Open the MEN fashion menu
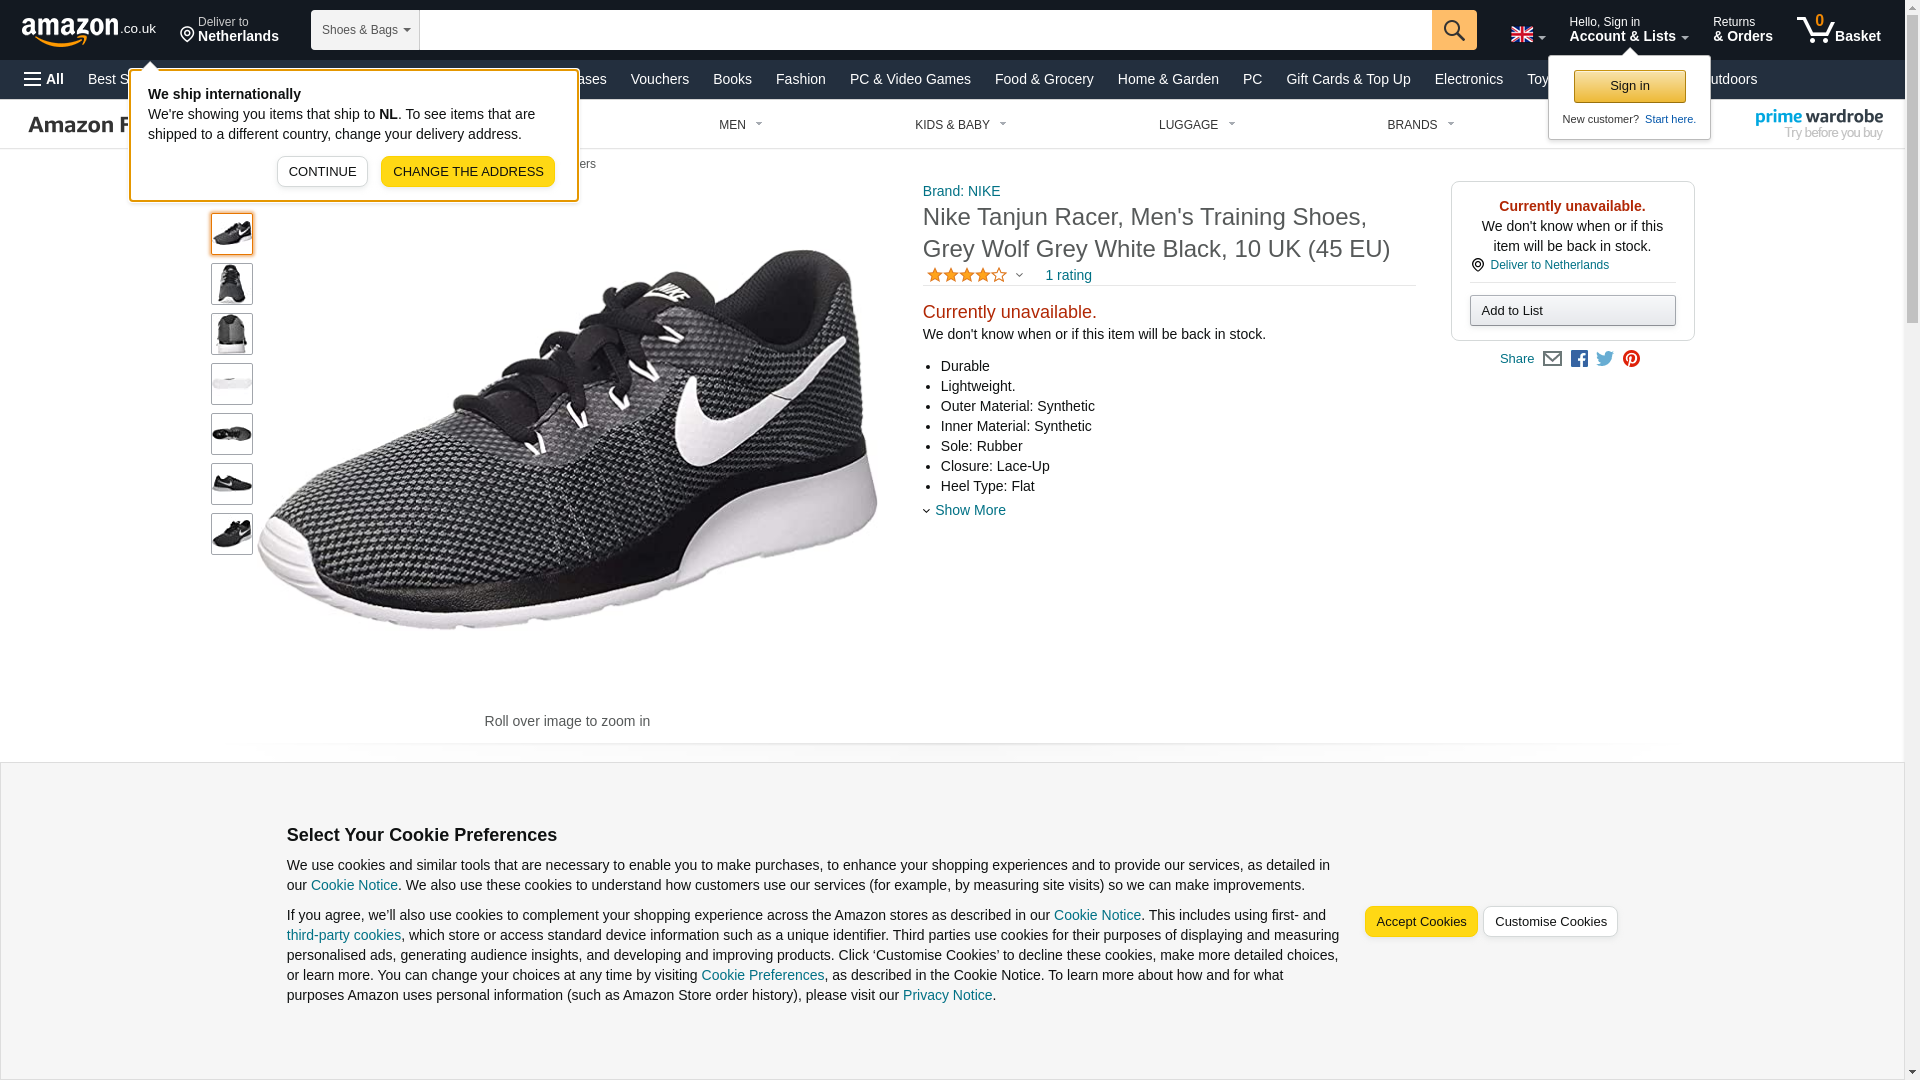1920x1080 pixels. [x=740, y=125]
